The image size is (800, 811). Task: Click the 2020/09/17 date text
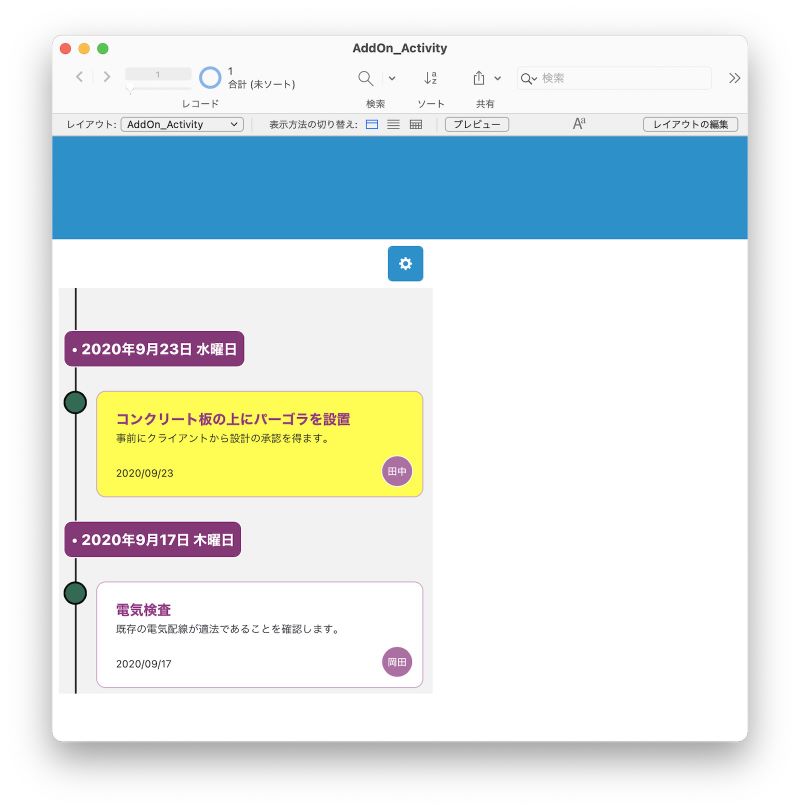pos(144,664)
